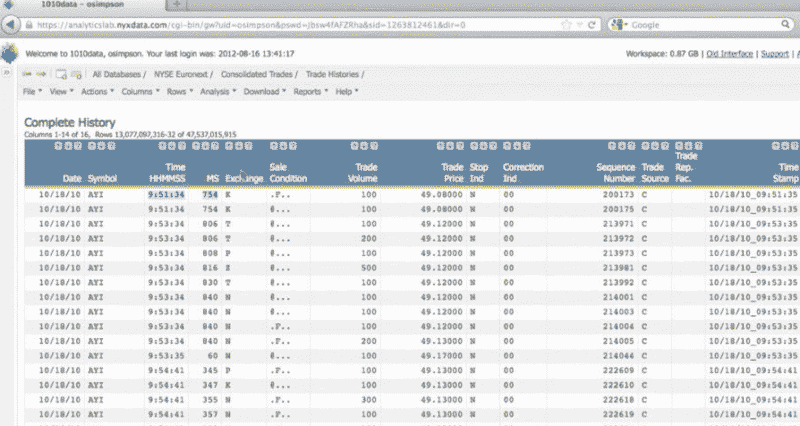Open the File menu

coord(31,91)
